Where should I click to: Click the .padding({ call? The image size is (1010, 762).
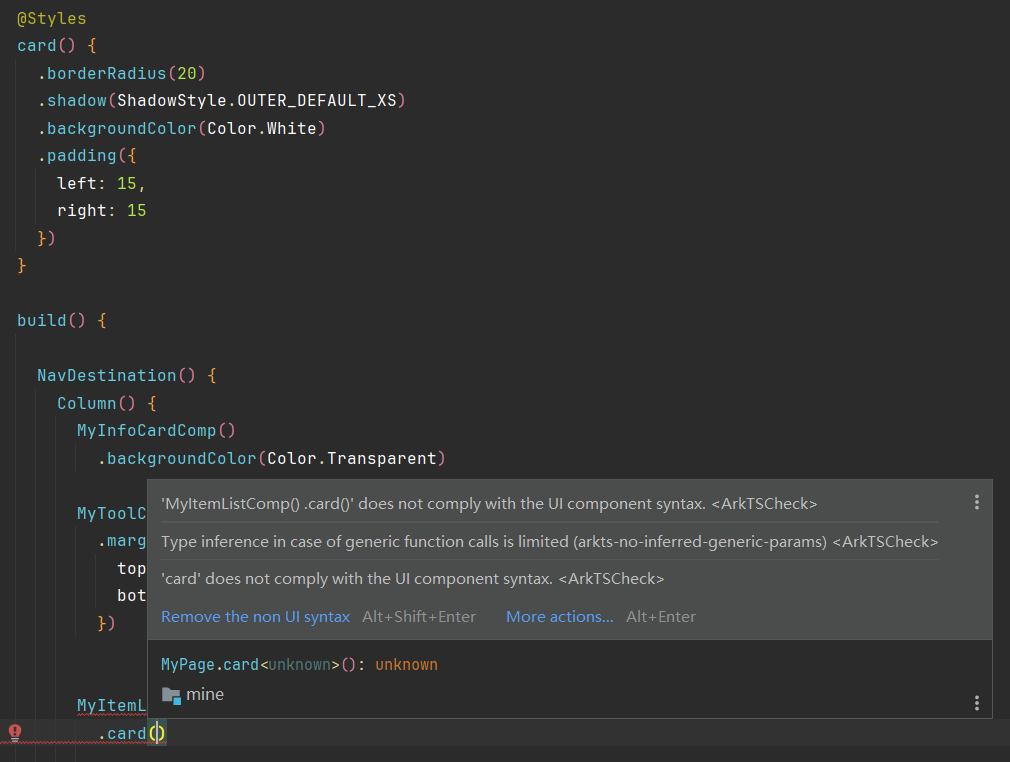87,155
